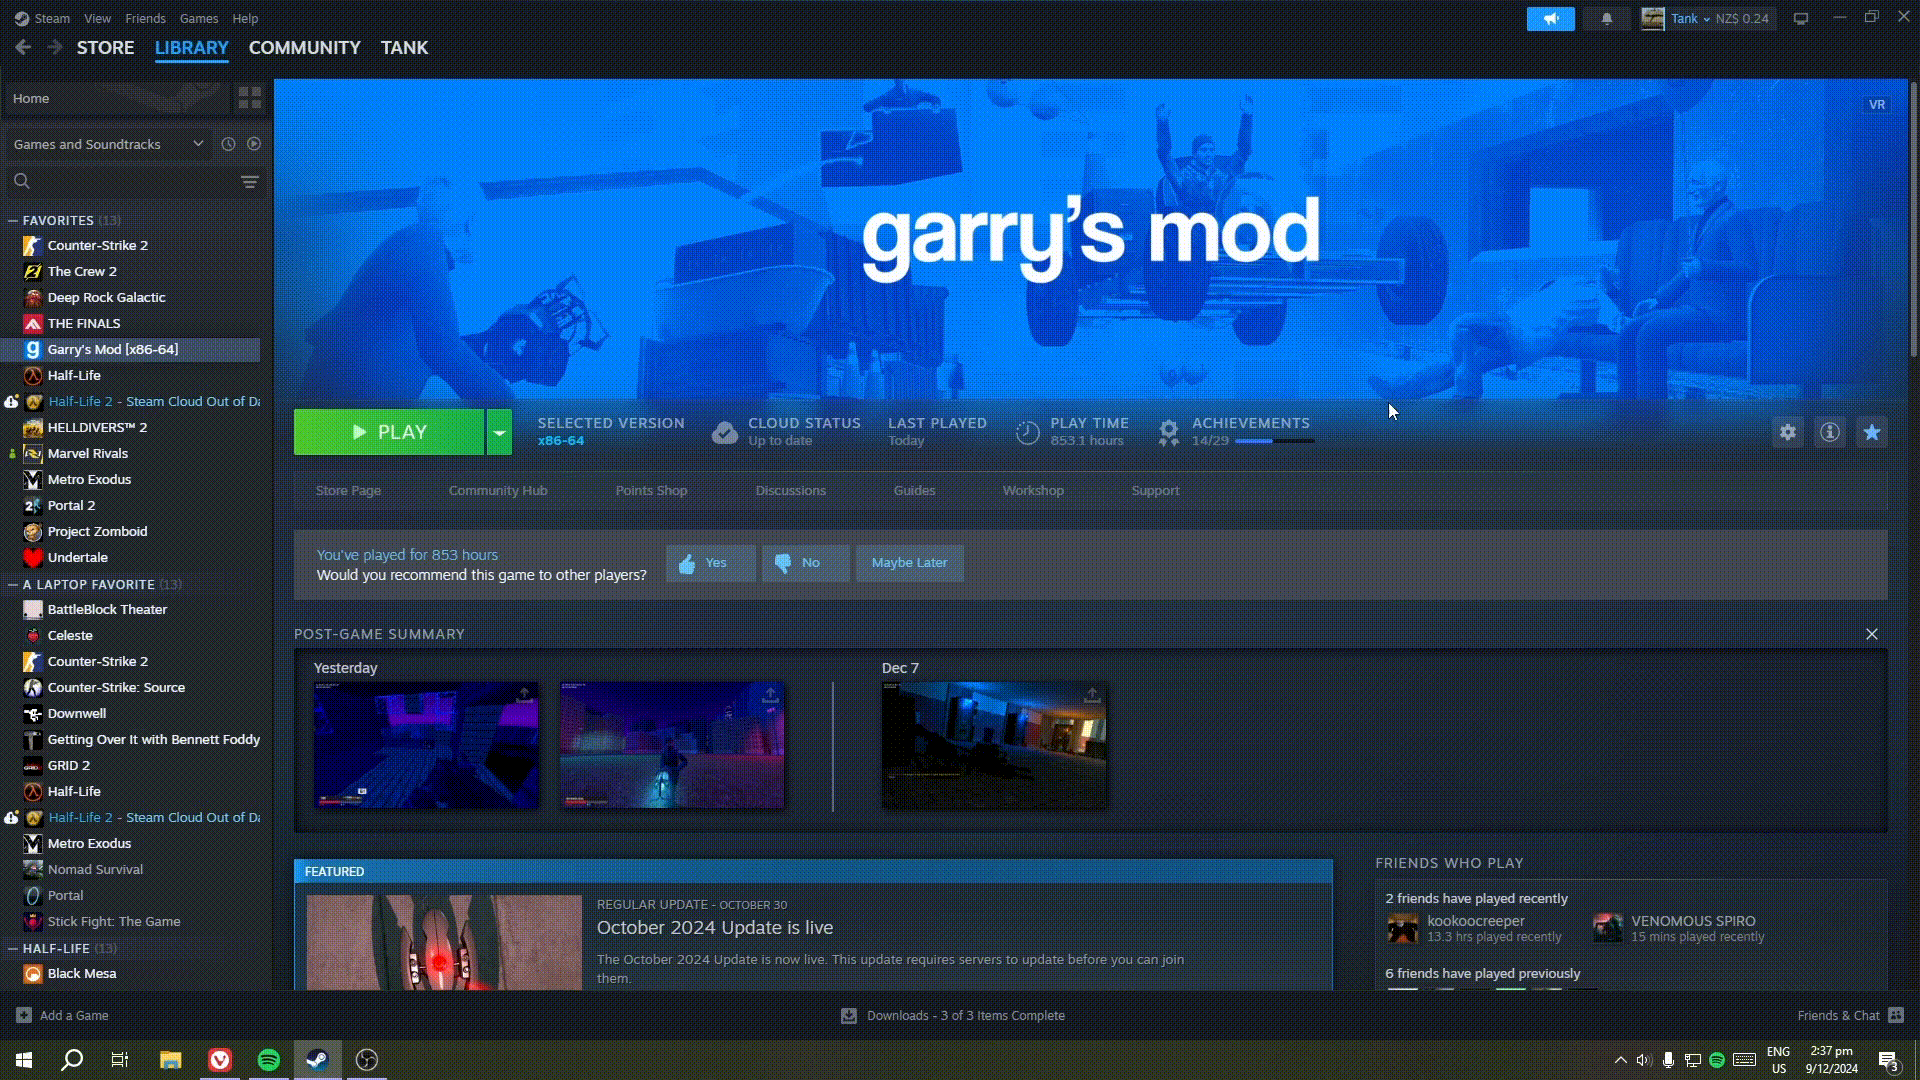The width and height of the screenshot is (1920, 1080).
Task: Show ready-to-play games filter icon
Action: pos(254,144)
